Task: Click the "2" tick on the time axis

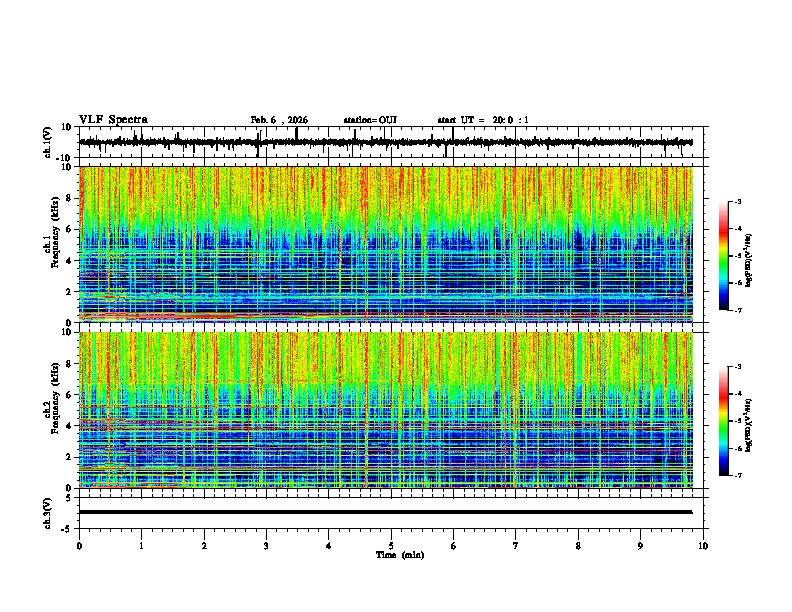Action: tap(204, 546)
